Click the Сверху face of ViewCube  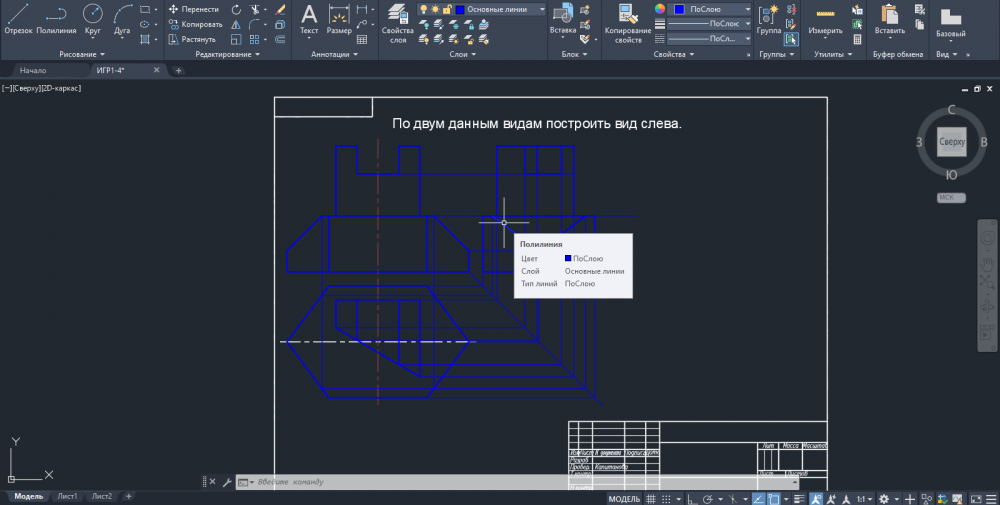(x=952, y=142)
